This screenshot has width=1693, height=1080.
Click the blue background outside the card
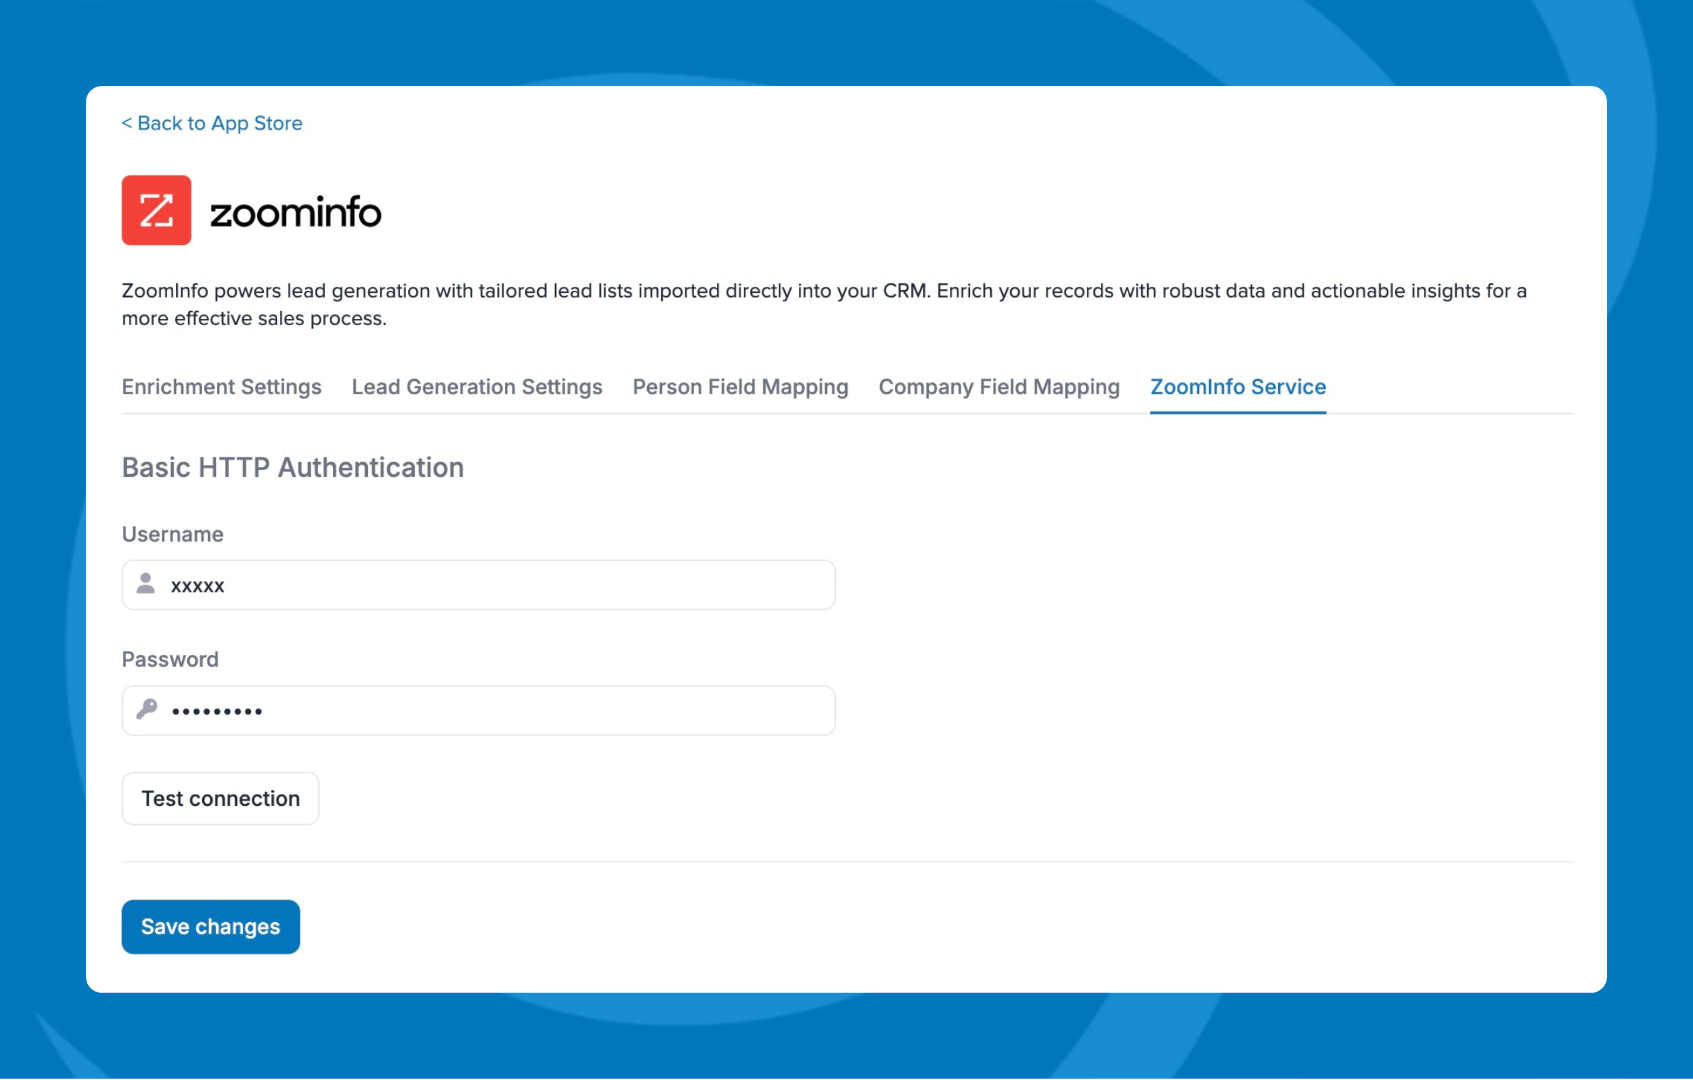tap(40, 500)
